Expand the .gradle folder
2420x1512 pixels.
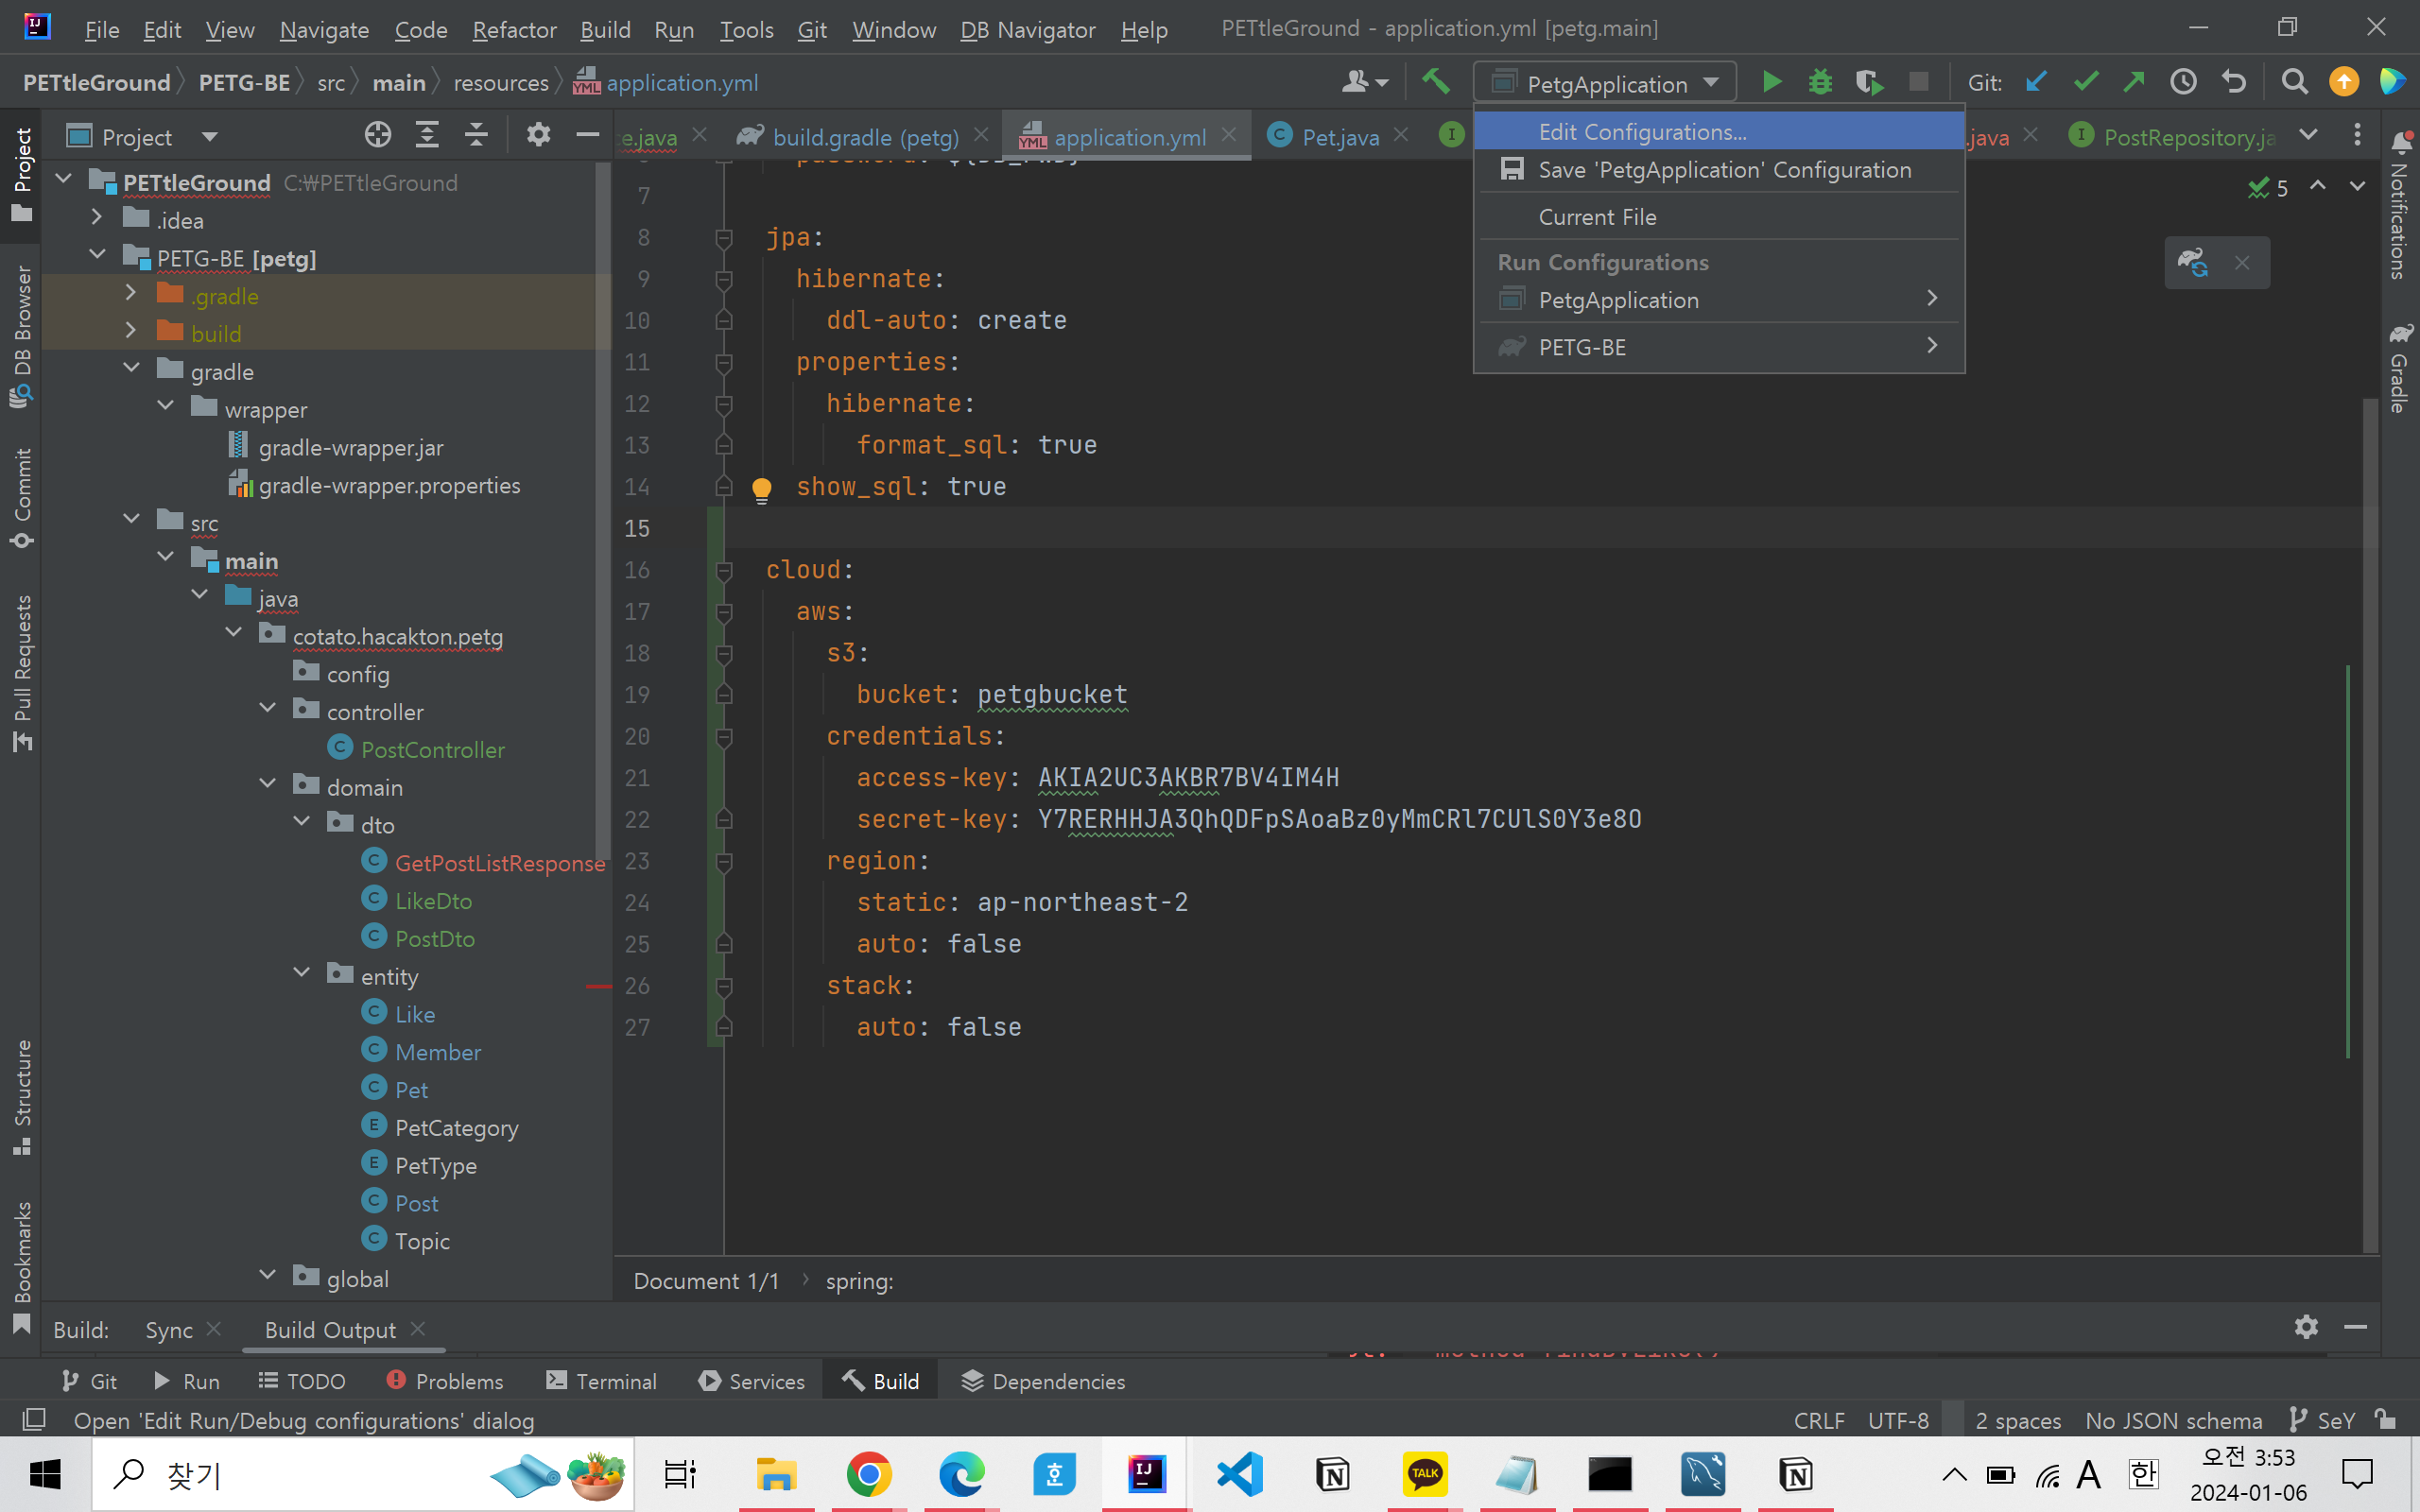[130, 295]
